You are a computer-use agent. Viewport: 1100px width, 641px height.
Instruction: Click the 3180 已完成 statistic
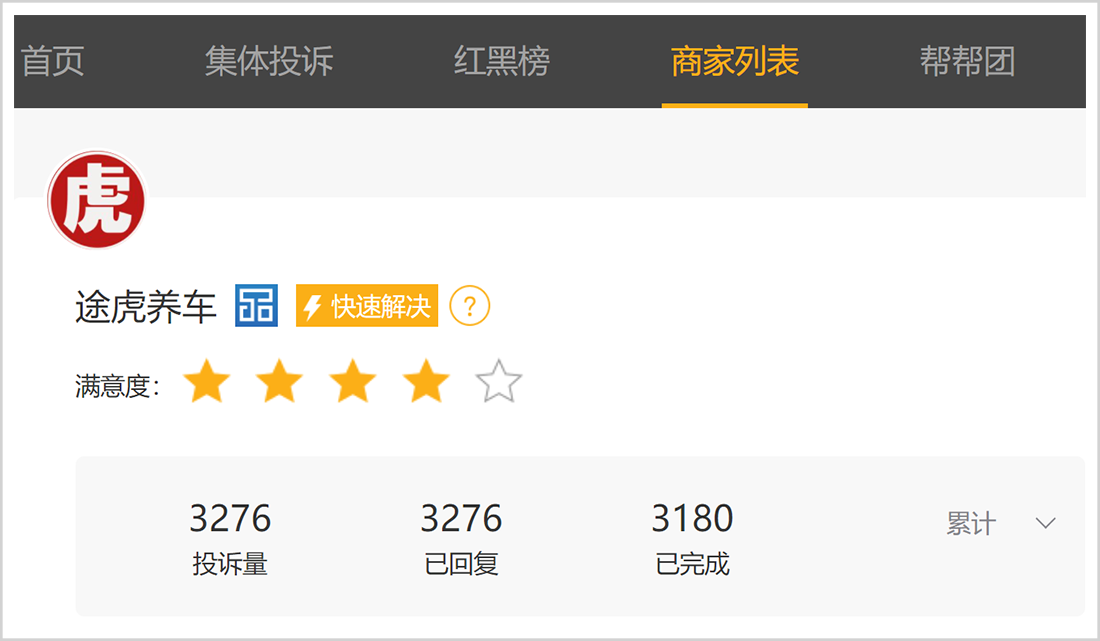(692, 538)
